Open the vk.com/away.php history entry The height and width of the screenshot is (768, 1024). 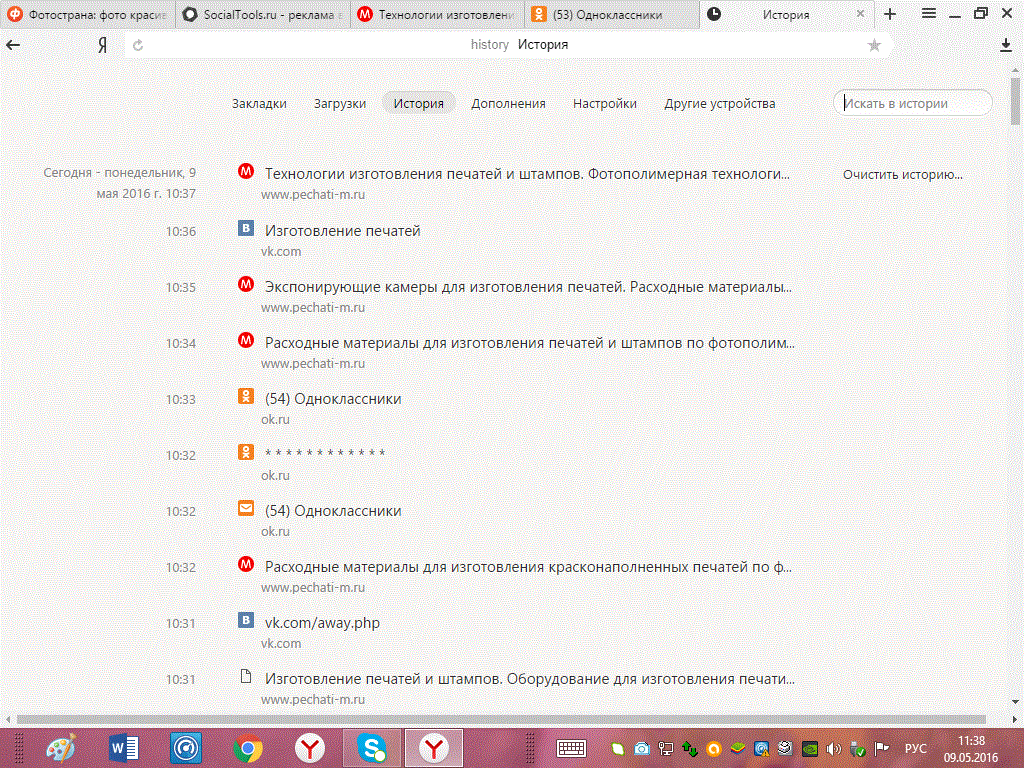pos(322,623)
